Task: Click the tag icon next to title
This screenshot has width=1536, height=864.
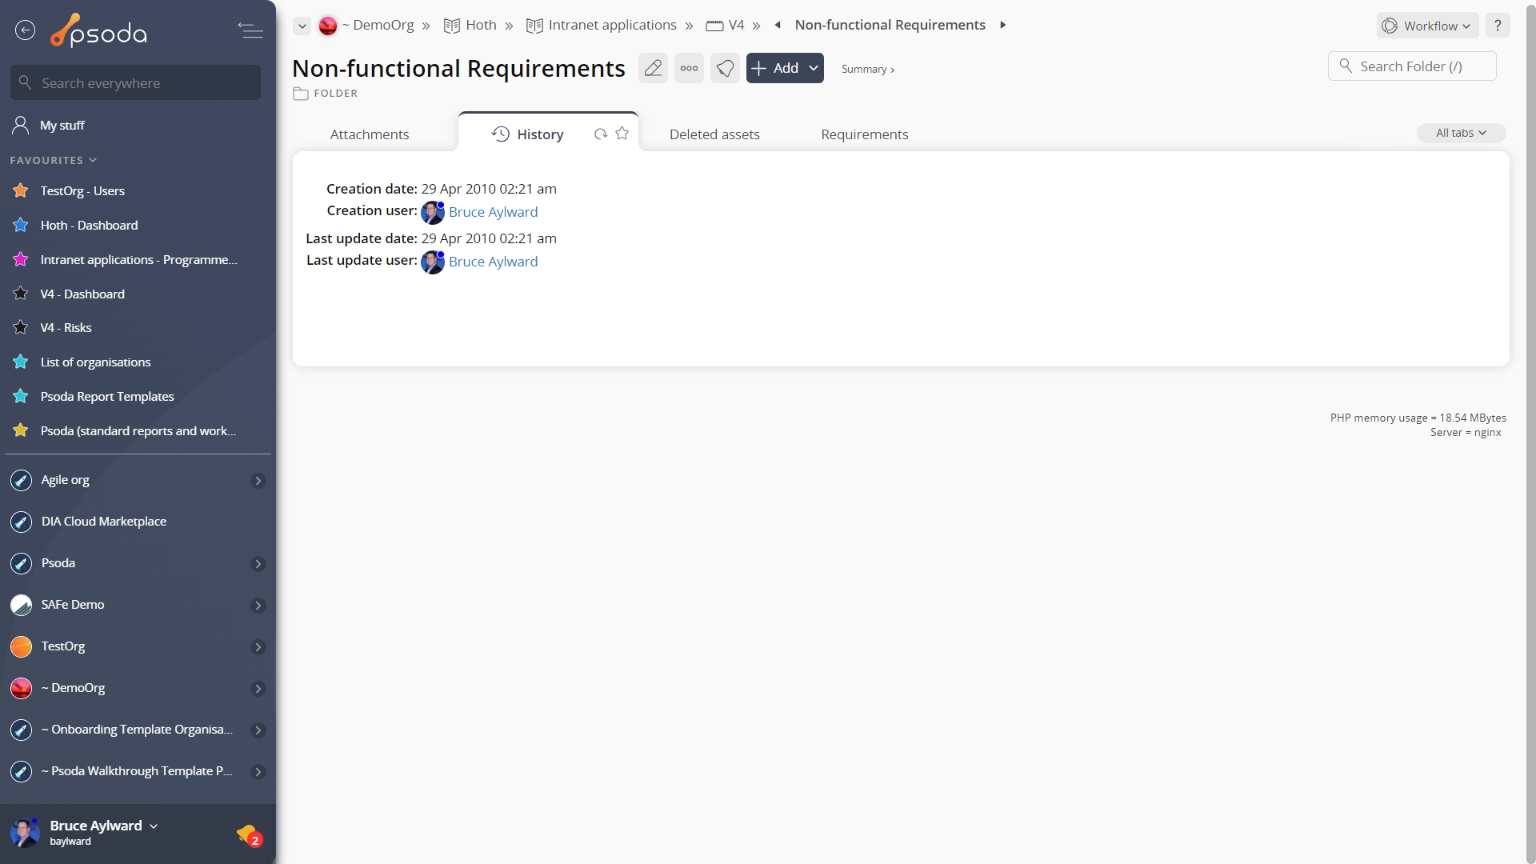Action: (725, 68)
